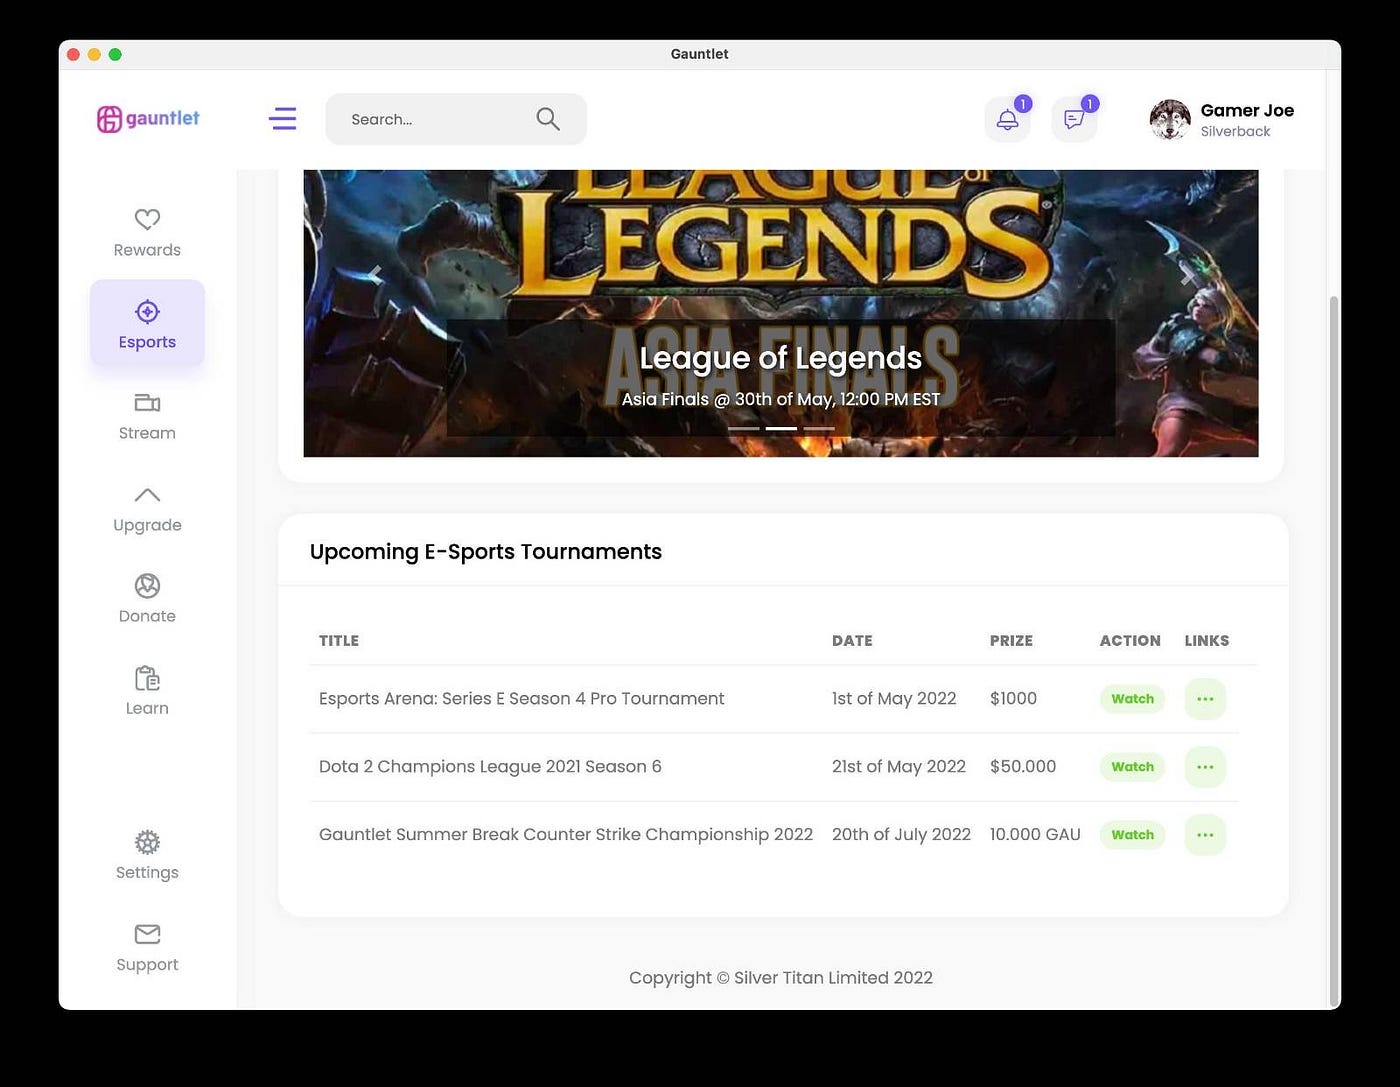Open notifications bell
Image resolution: width=1400 pixels, height=1087 pixels.
[x=1008, y=120]
